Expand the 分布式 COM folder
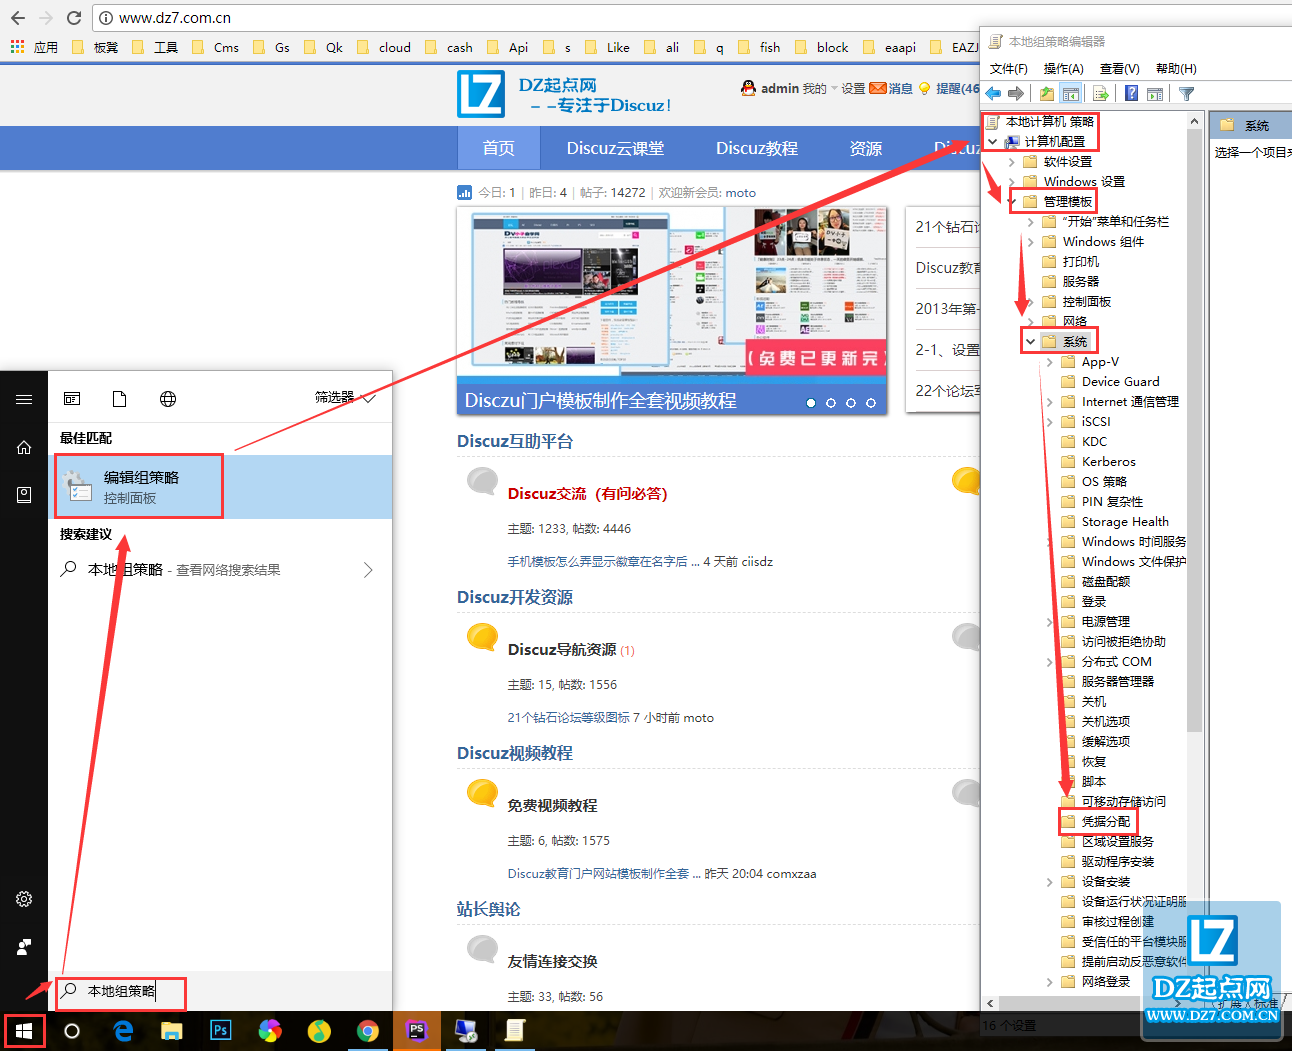1292x1051 pixels. [x=1050, y=661]
